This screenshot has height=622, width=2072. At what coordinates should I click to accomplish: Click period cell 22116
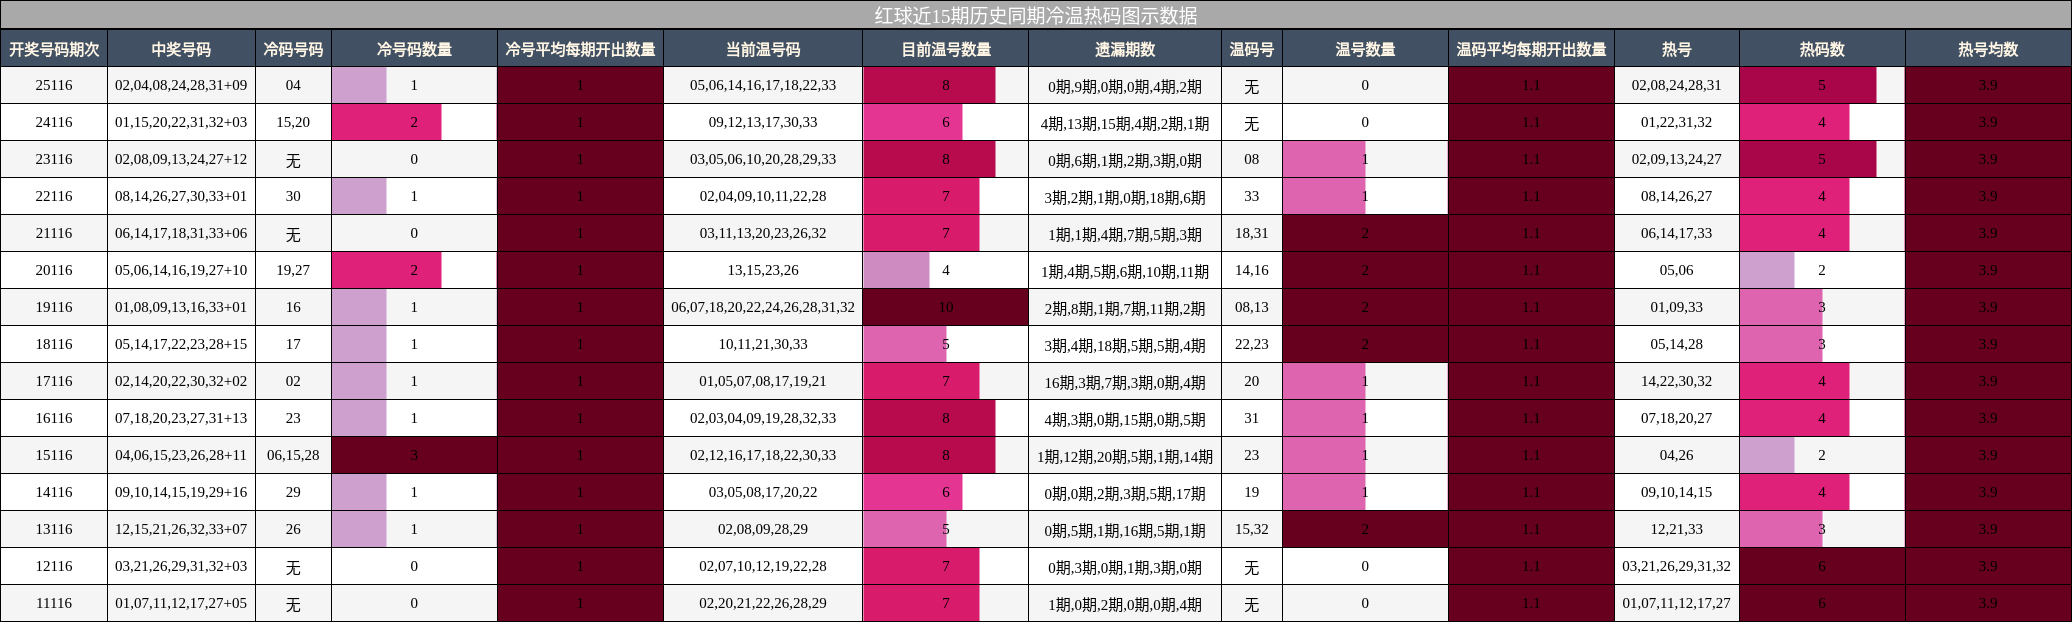pyautogui.click(x=54, y=196)
